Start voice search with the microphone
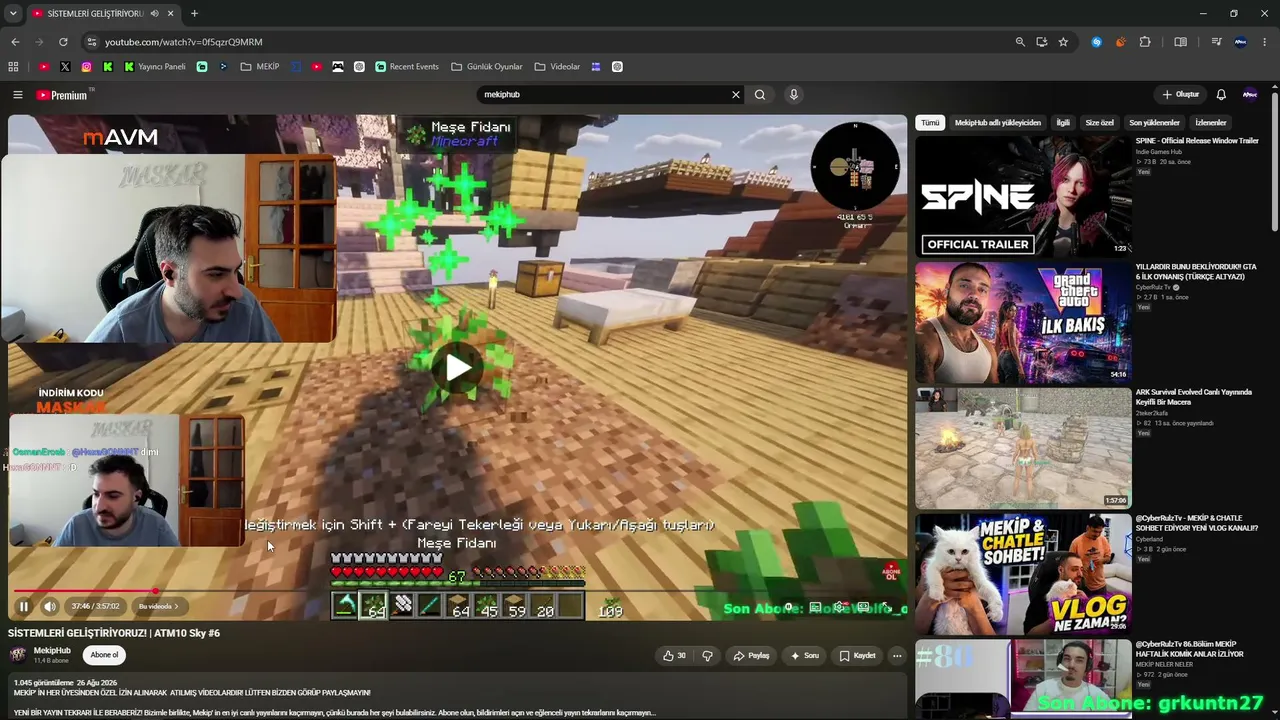 click(x=794, y=95)
